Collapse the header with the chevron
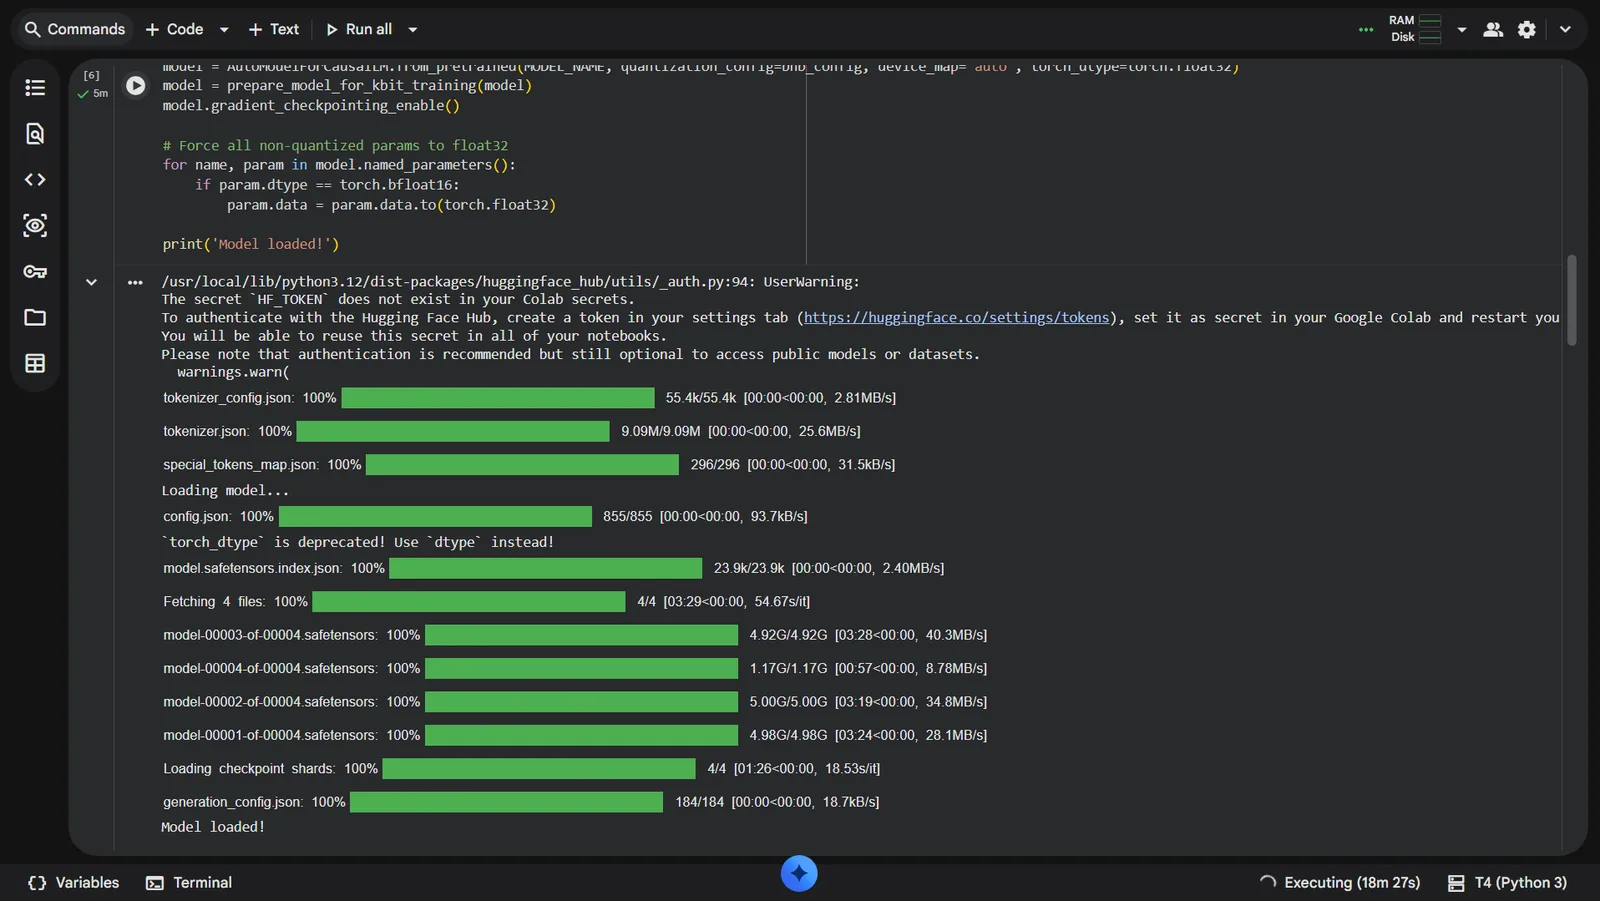The image size is (1600, 901). pyautogui.click(x=1565, y=29)
